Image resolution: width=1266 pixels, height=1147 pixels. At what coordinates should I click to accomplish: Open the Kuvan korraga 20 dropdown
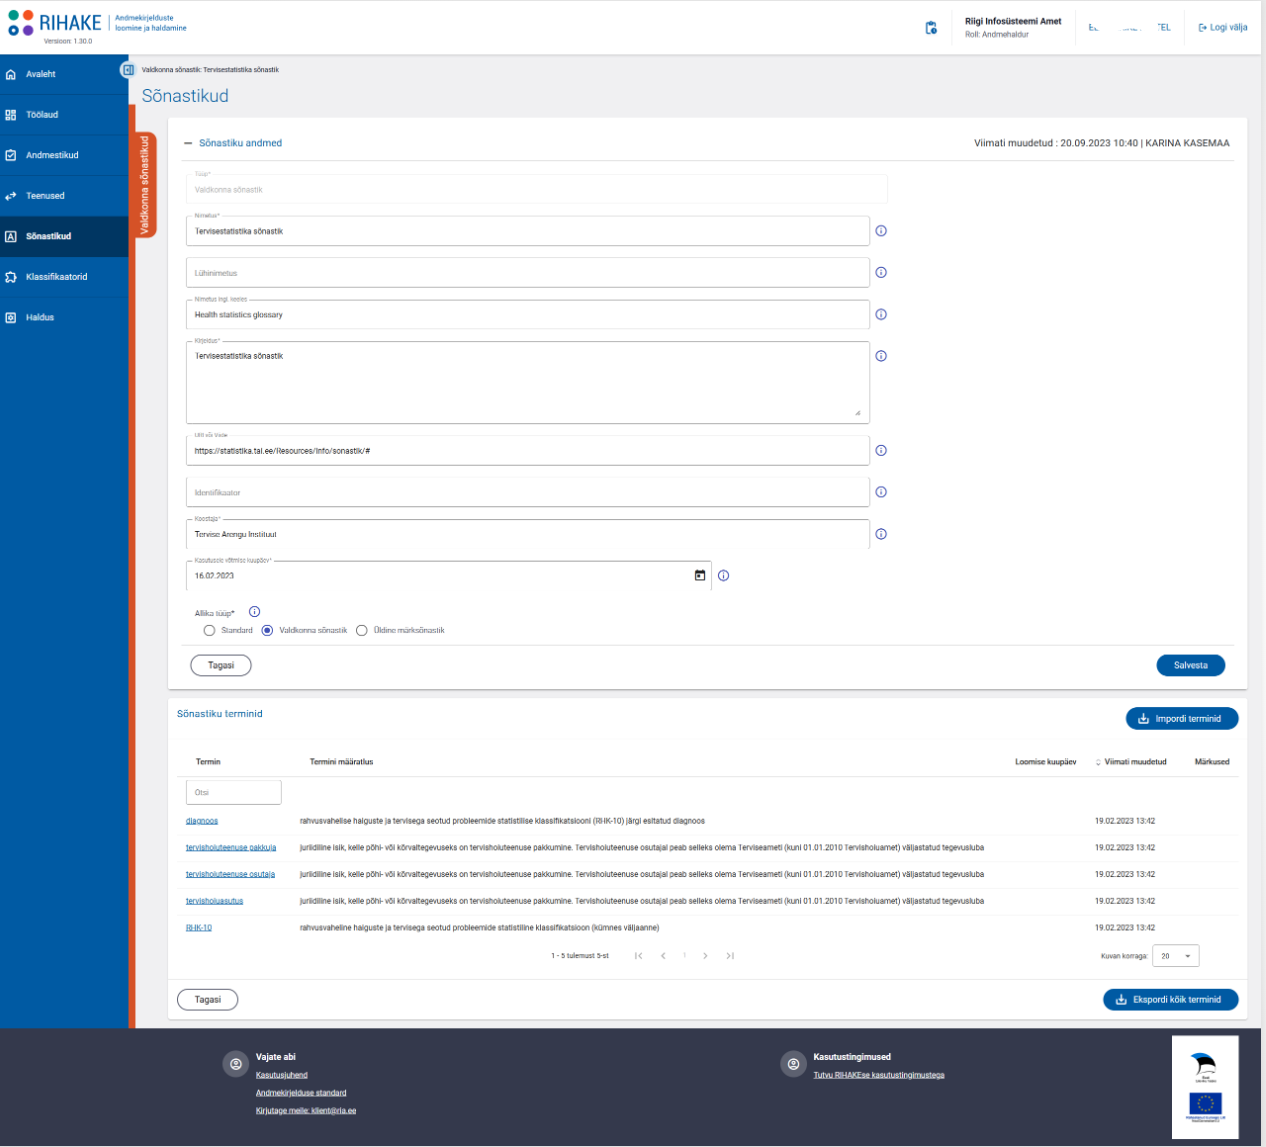pyautogui.click(x=1175, y=956)
